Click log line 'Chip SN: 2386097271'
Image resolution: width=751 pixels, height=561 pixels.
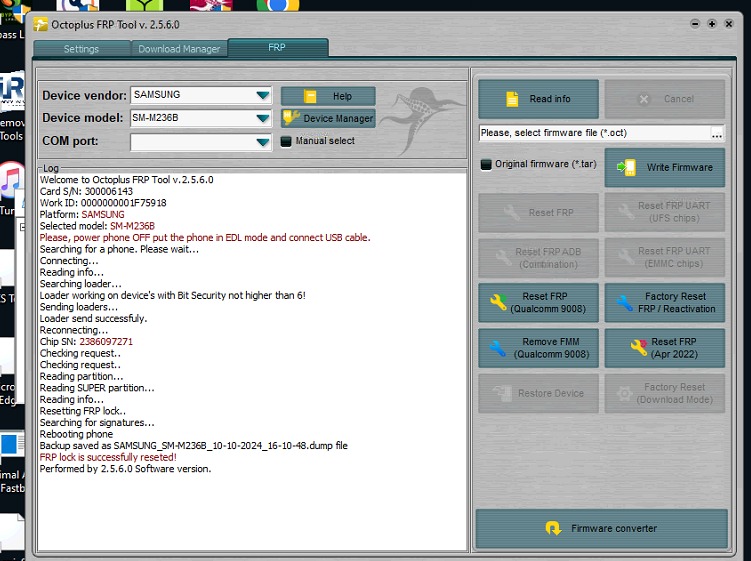coord(86,342)
